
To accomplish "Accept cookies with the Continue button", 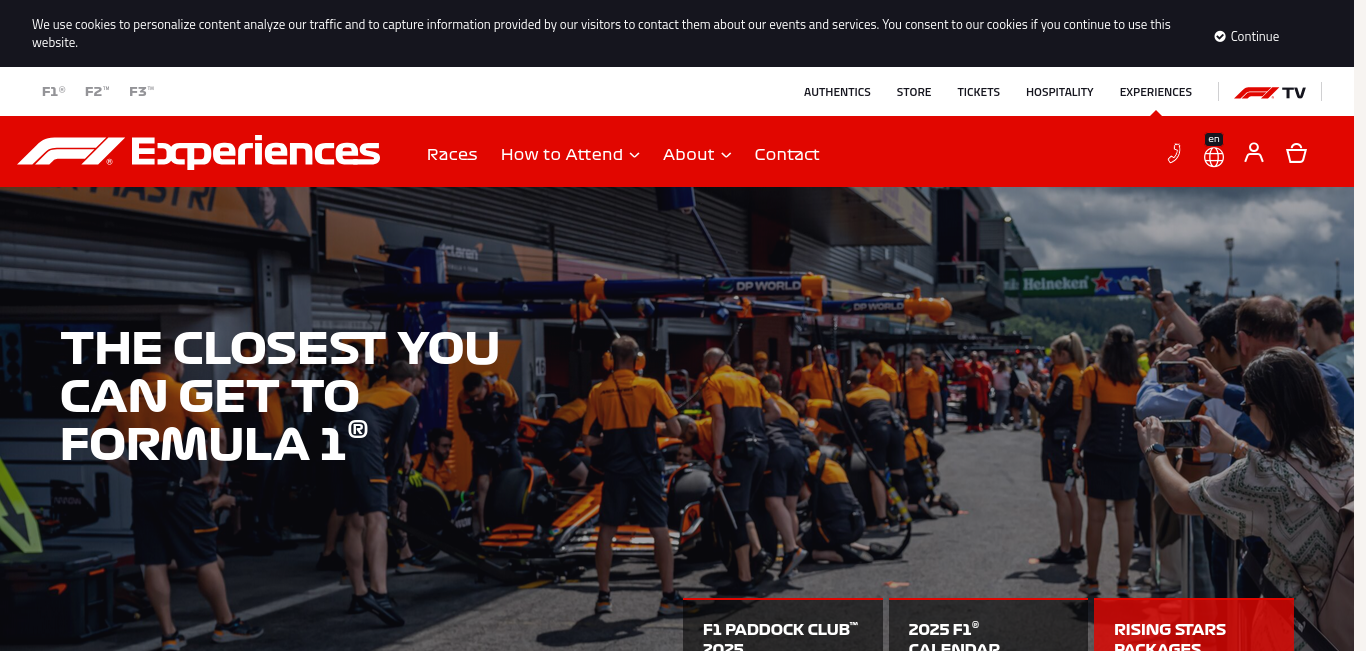I will (1247, 36).
